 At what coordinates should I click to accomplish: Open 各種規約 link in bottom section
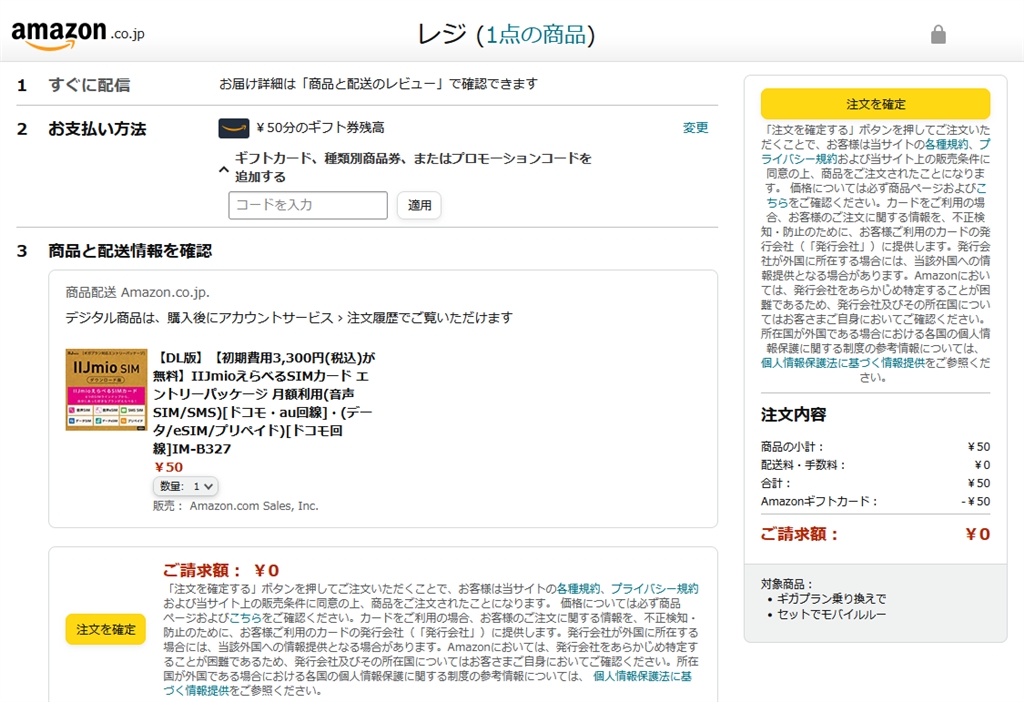(x=577, y=588)
